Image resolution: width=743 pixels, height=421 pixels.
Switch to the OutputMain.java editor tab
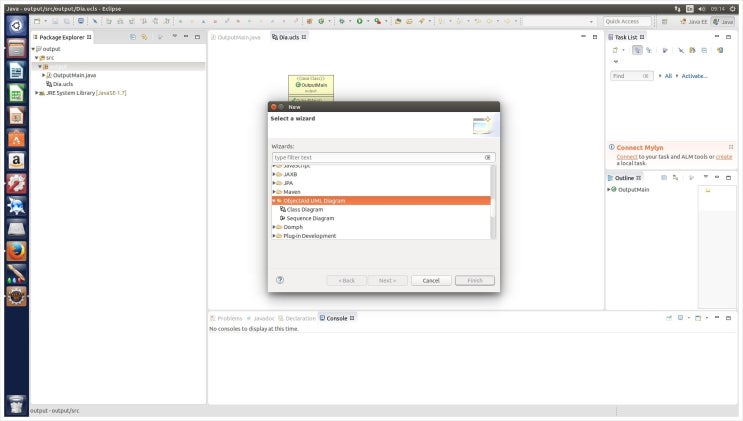pos(237,37)
